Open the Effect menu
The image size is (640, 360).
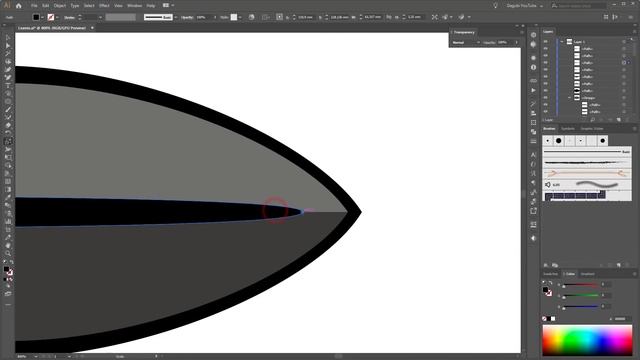pos(104,6)
